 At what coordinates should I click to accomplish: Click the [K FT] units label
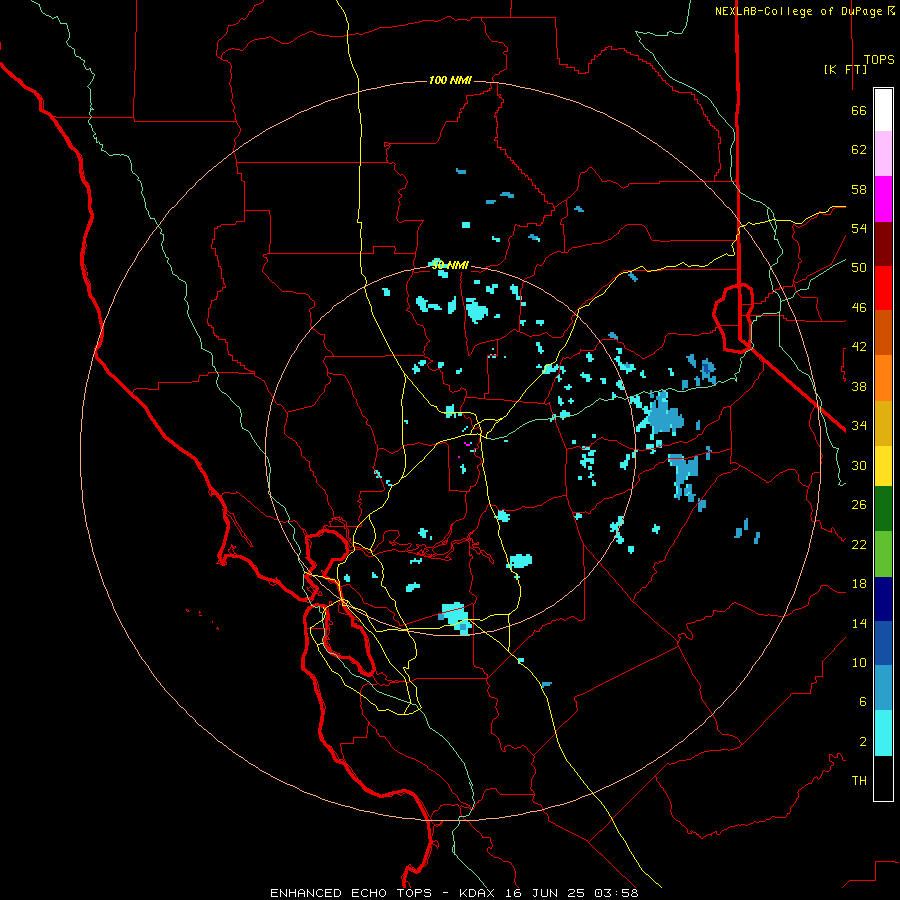[x=845, y=69]
